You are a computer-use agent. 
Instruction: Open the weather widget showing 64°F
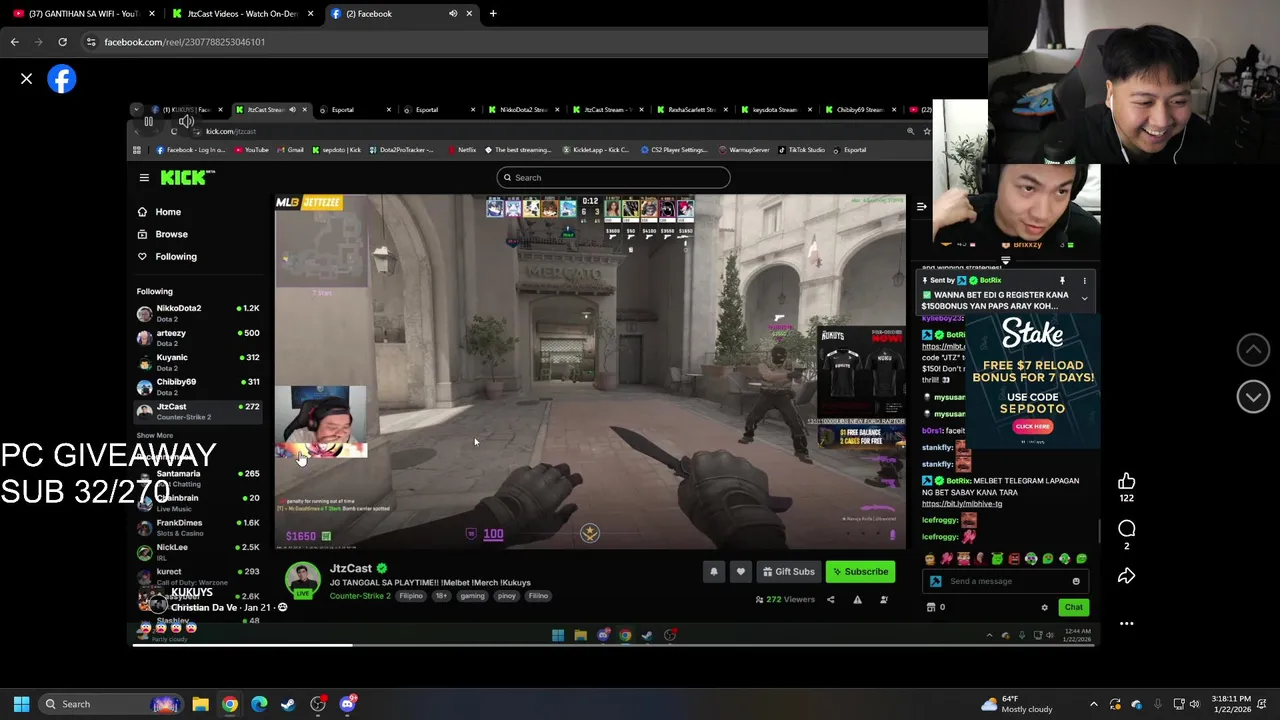coord(1017,704)
